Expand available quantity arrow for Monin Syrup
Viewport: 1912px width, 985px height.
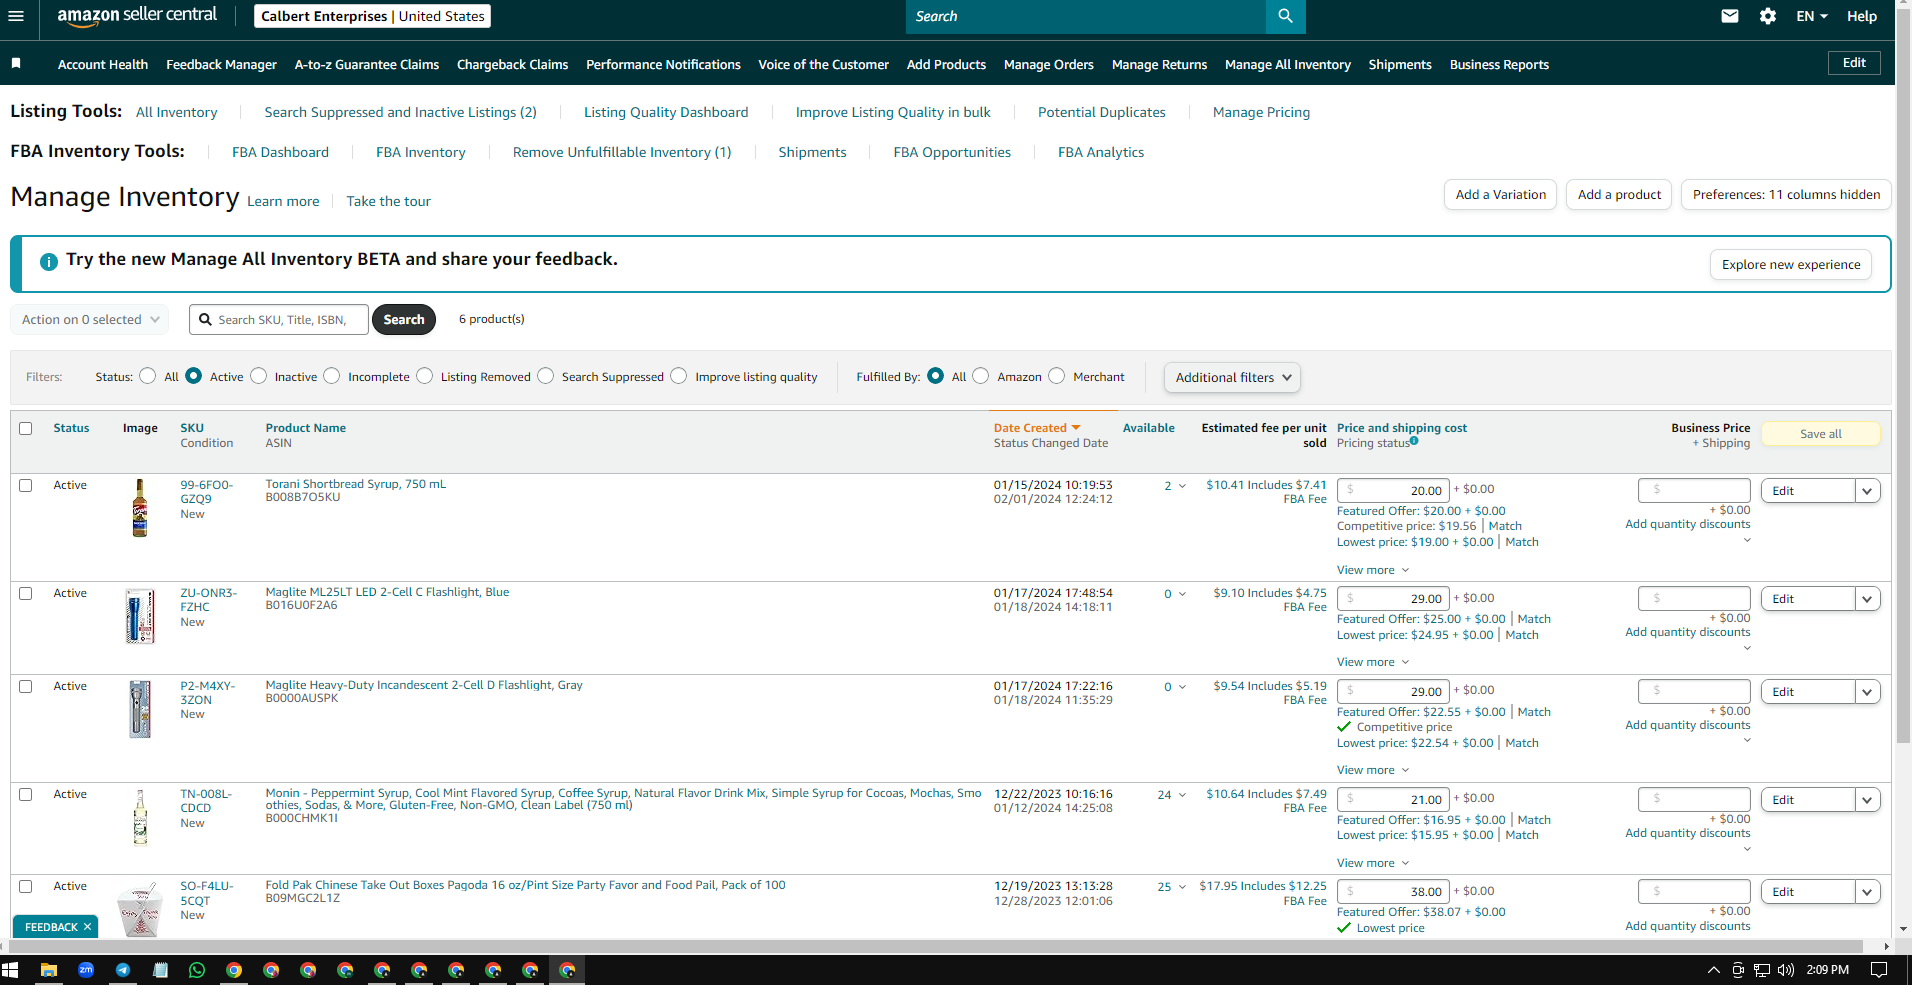[x=1182, y=795]
